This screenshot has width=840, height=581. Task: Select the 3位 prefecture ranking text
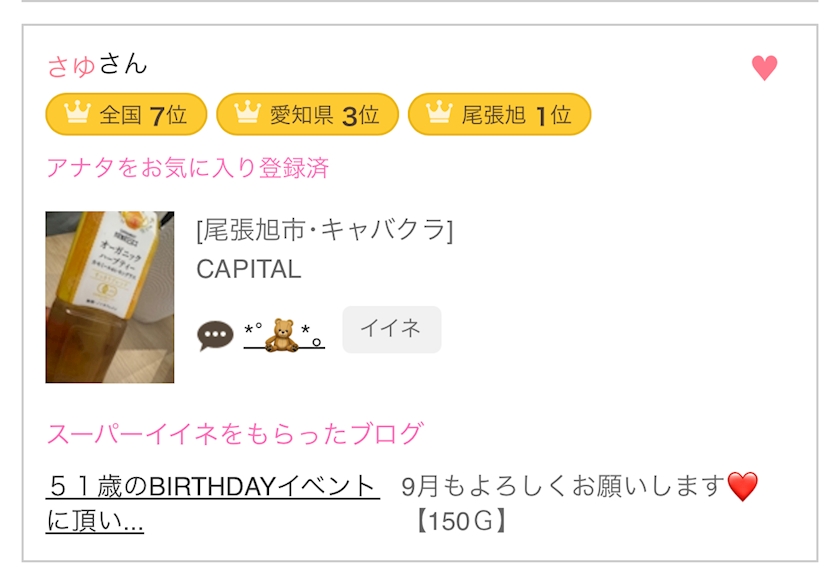pos(360,115)
